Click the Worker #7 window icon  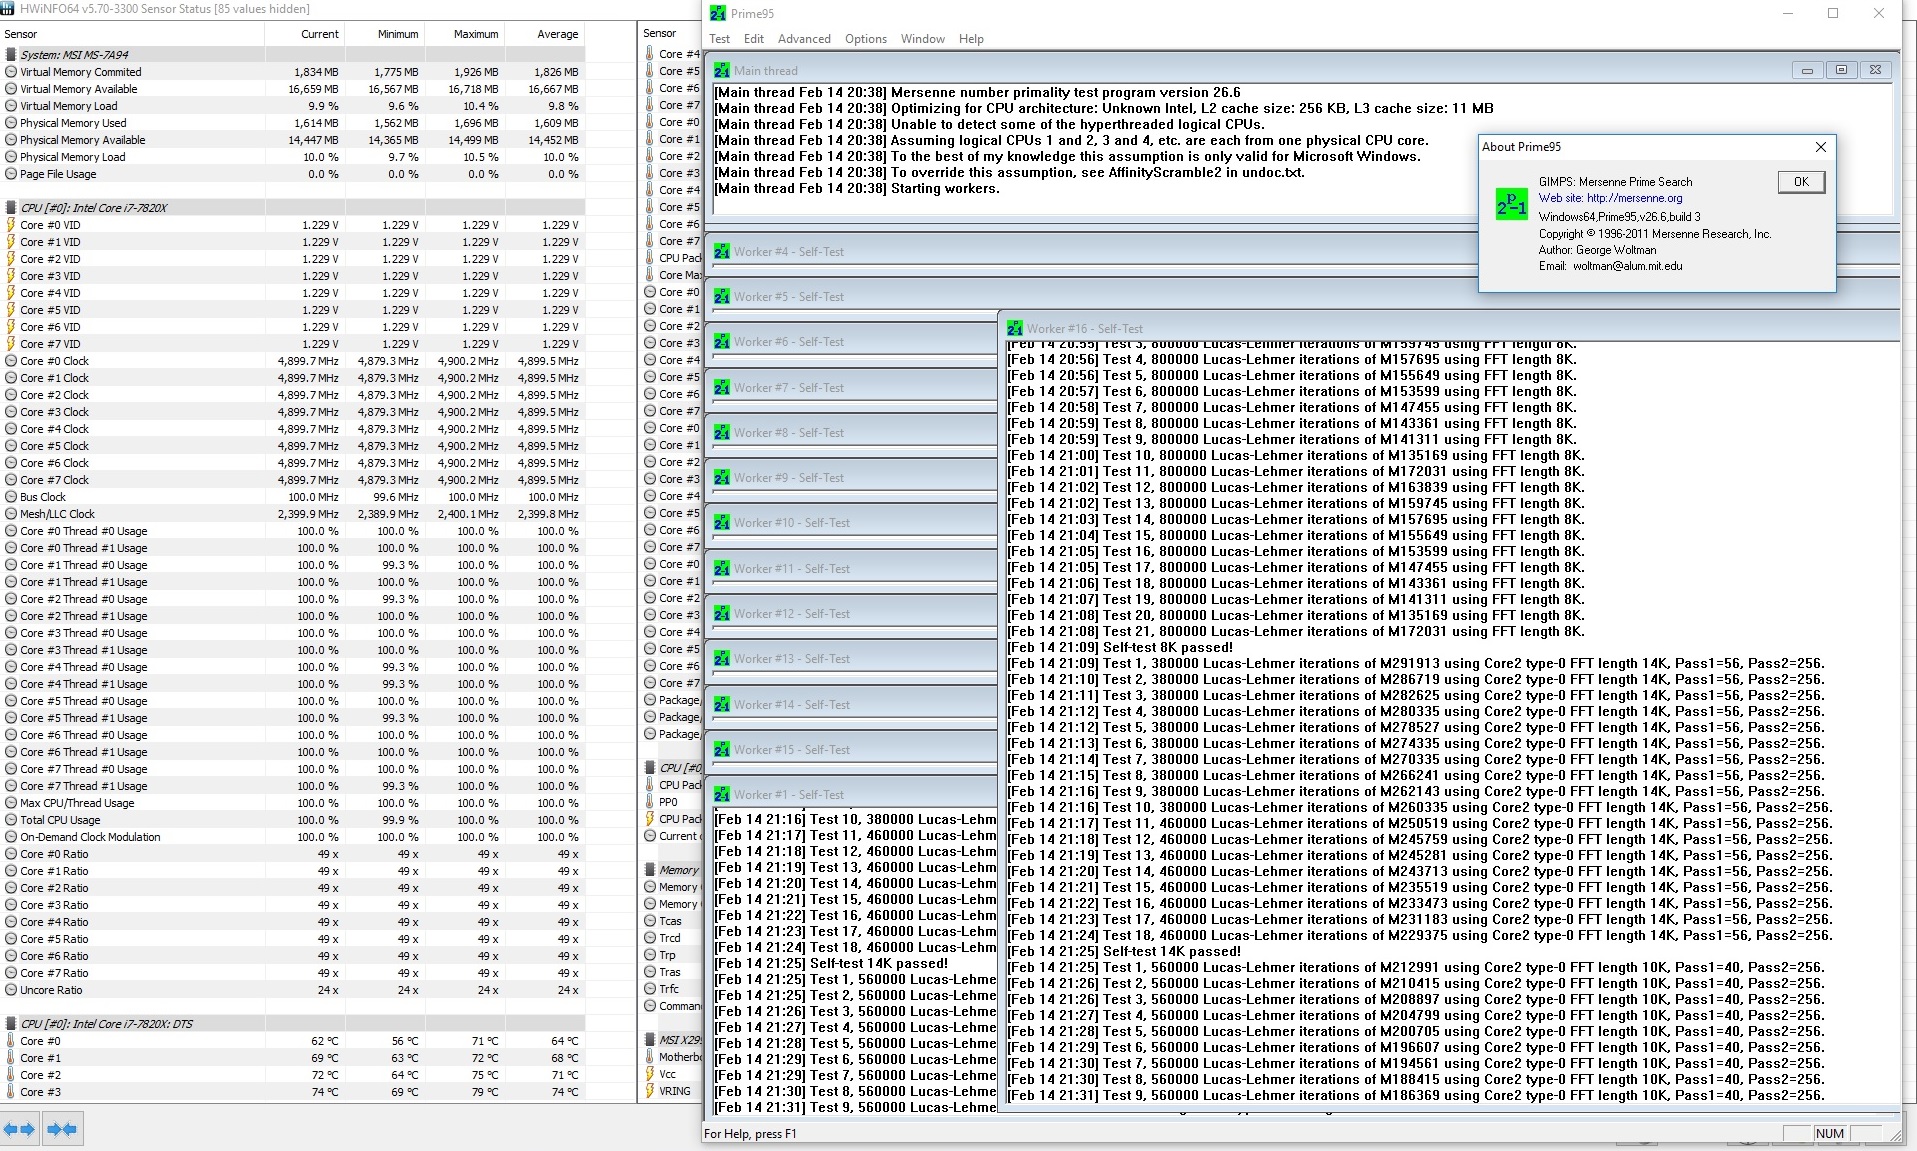(722, 388)
